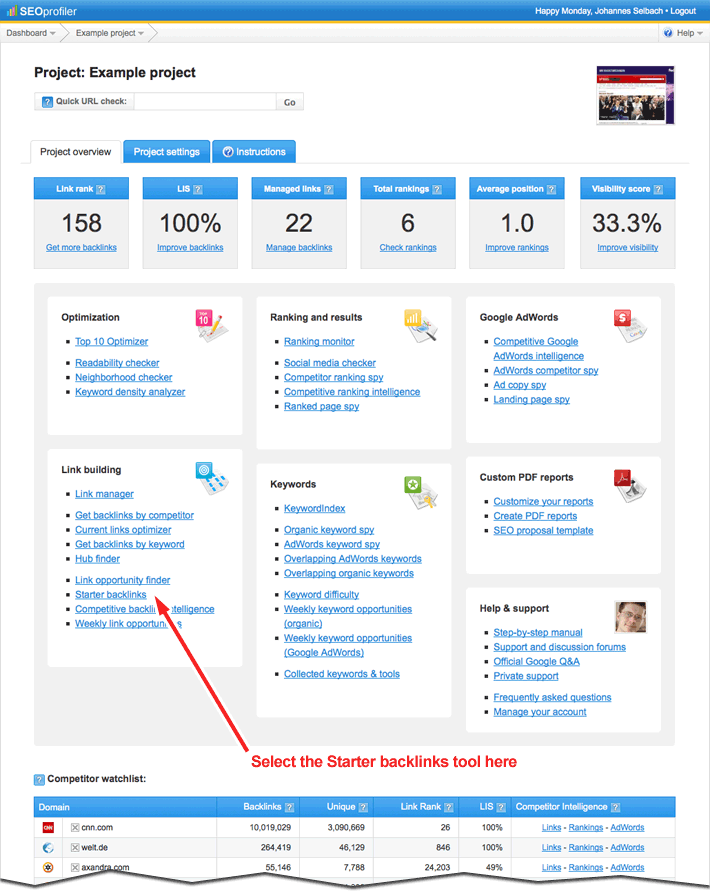Viewport: 710px width, 891px height.
Task: Click the remove box next to axandra.com
Action: click(75, 868)
